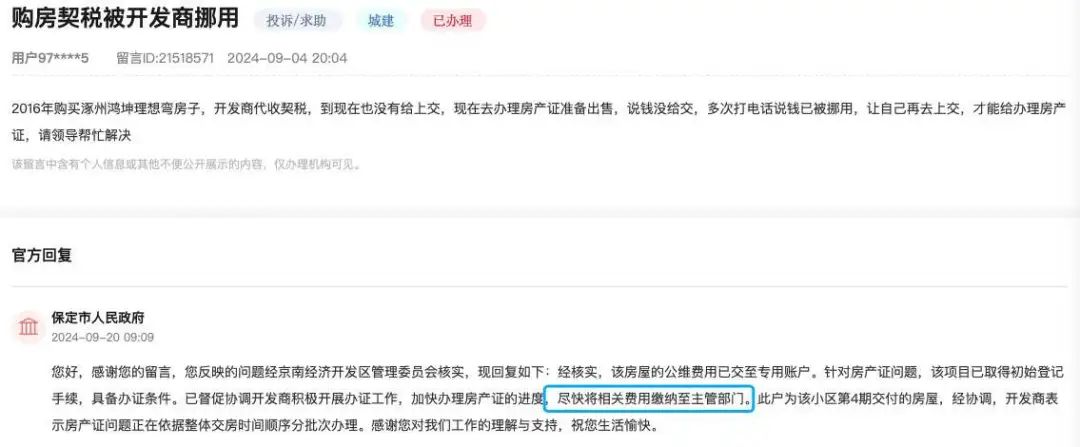Click the username 用户97****5
Viewport: 1080px width, 447px height.
[x=50, y=58]
